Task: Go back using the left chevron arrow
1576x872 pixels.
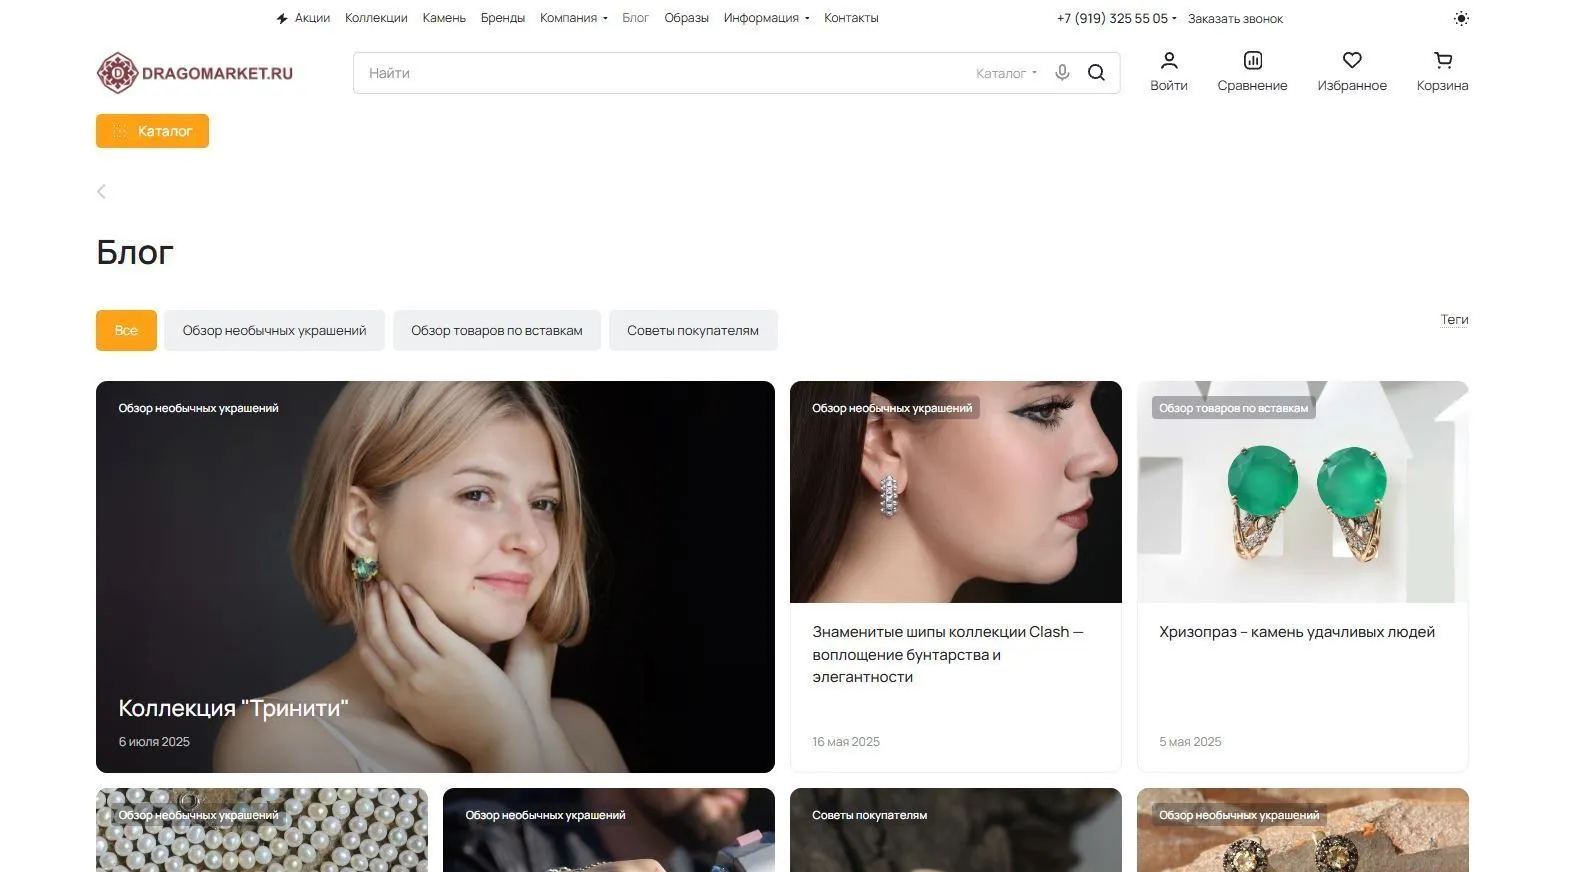Action: tap(101, 191)
